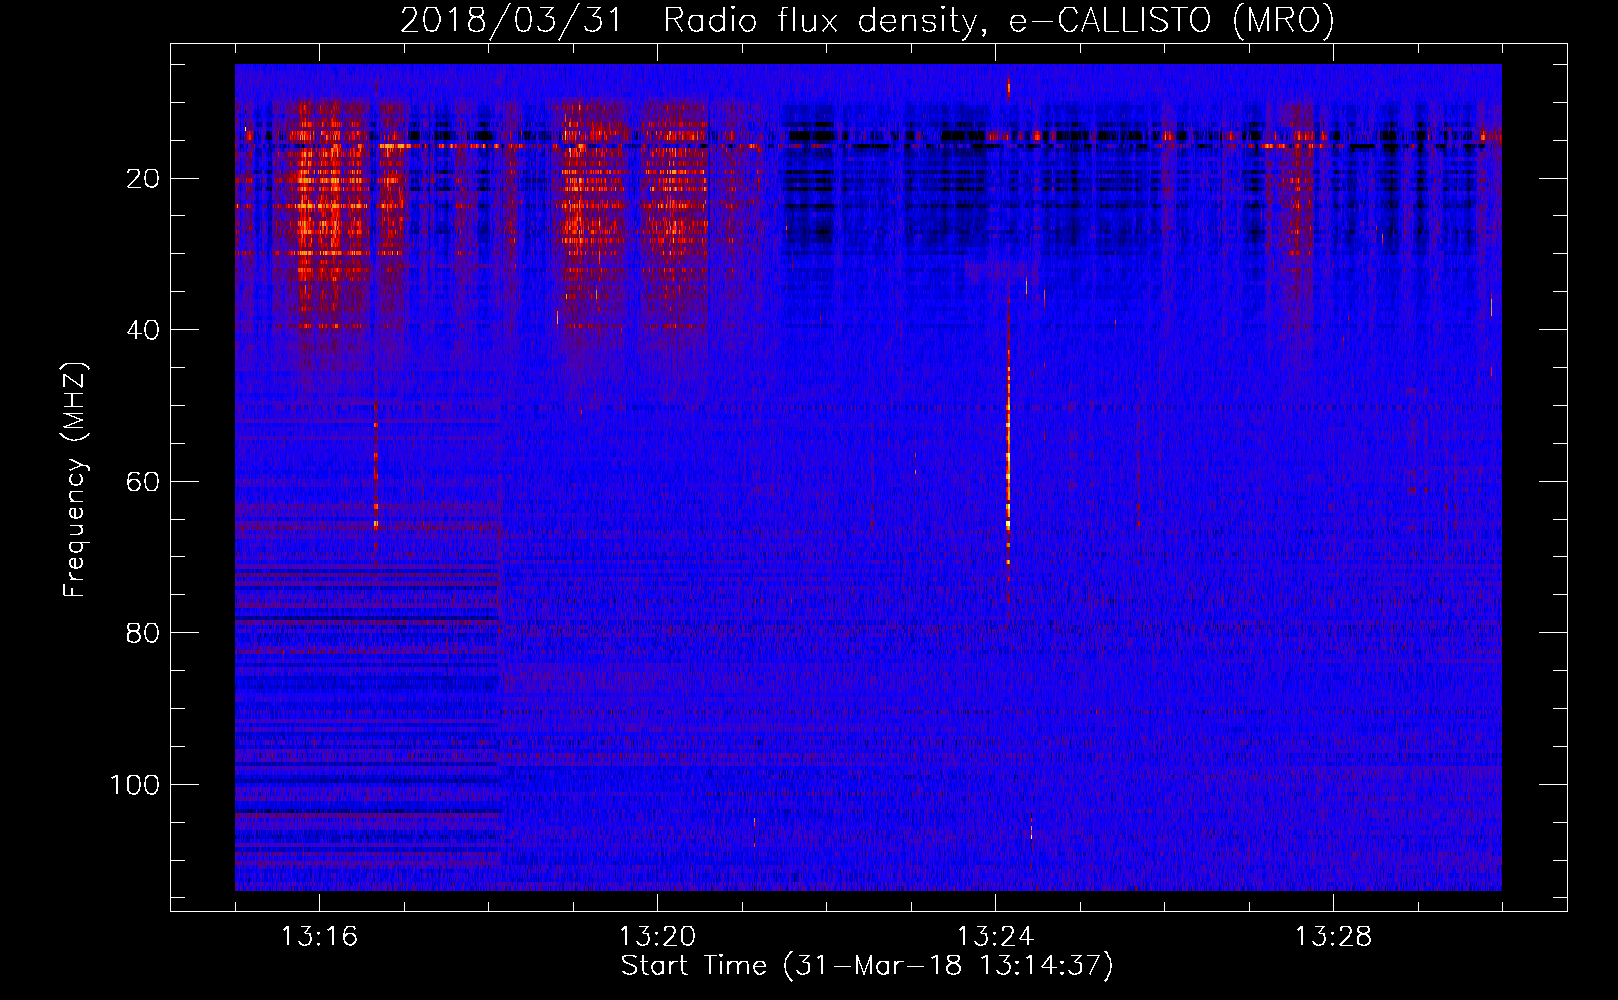The height and width of the screenshot is (1000, 1618).
Task: Click the 100 MHz frequency tick label
Action: 135,785
